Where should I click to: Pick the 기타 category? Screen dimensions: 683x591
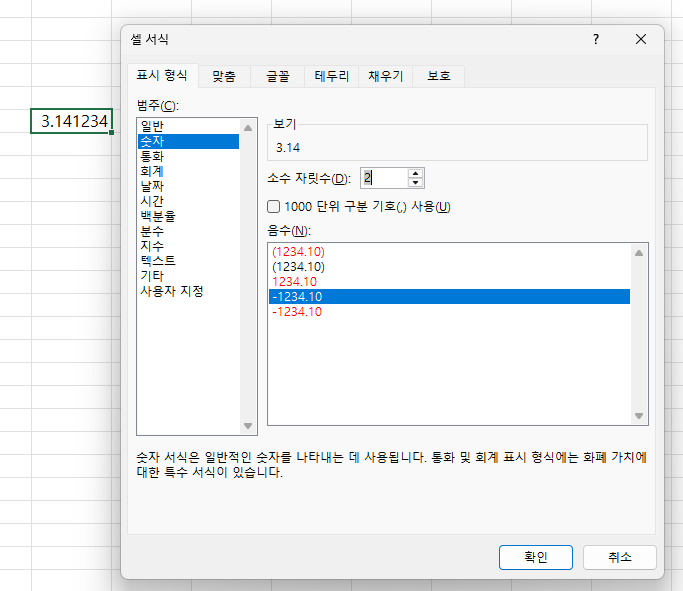pos(189,276)
